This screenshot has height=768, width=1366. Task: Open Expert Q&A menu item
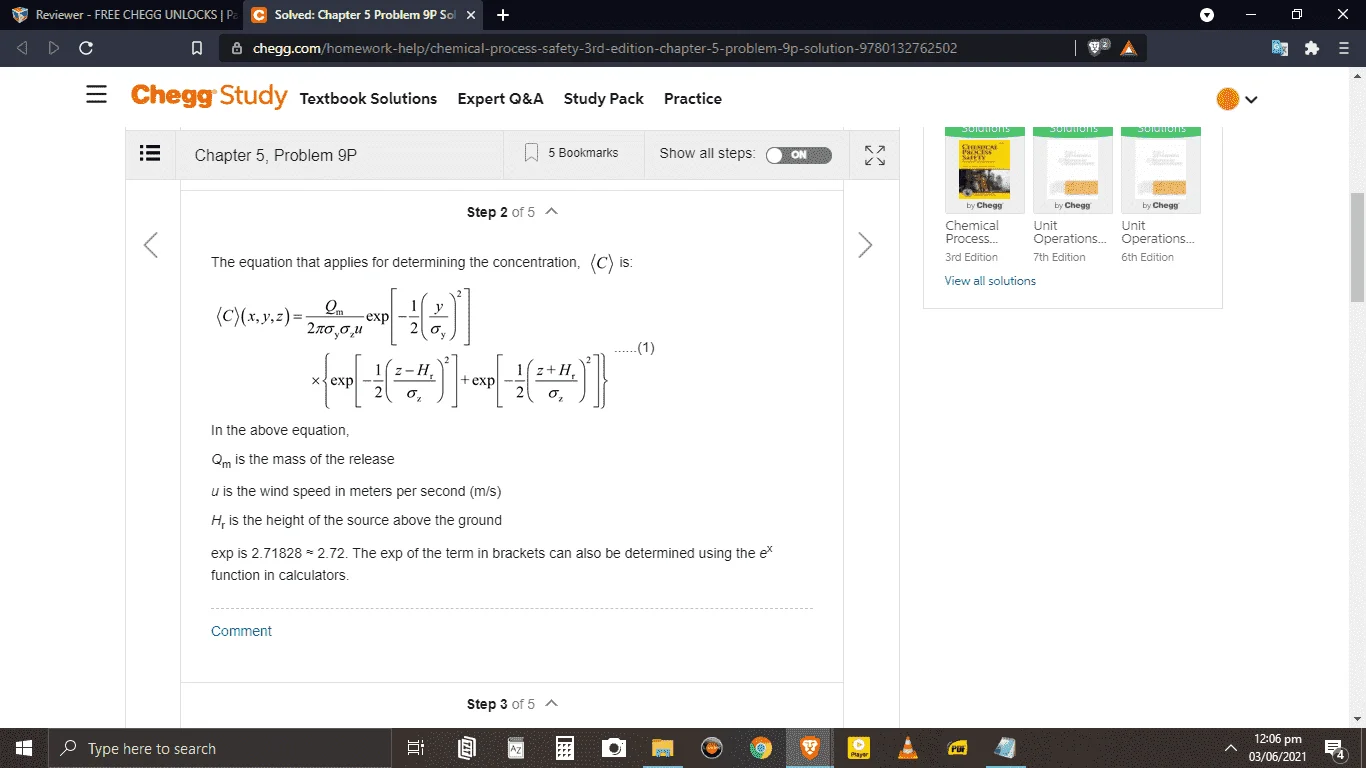500,98
